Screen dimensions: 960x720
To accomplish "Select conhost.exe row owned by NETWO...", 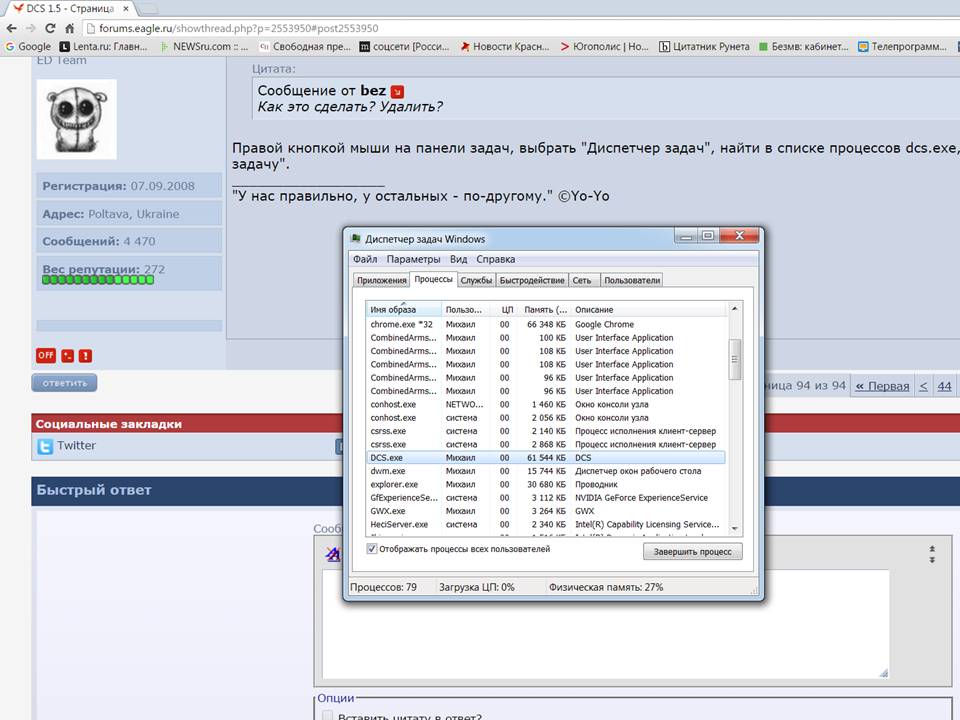I will pos(546,405).
